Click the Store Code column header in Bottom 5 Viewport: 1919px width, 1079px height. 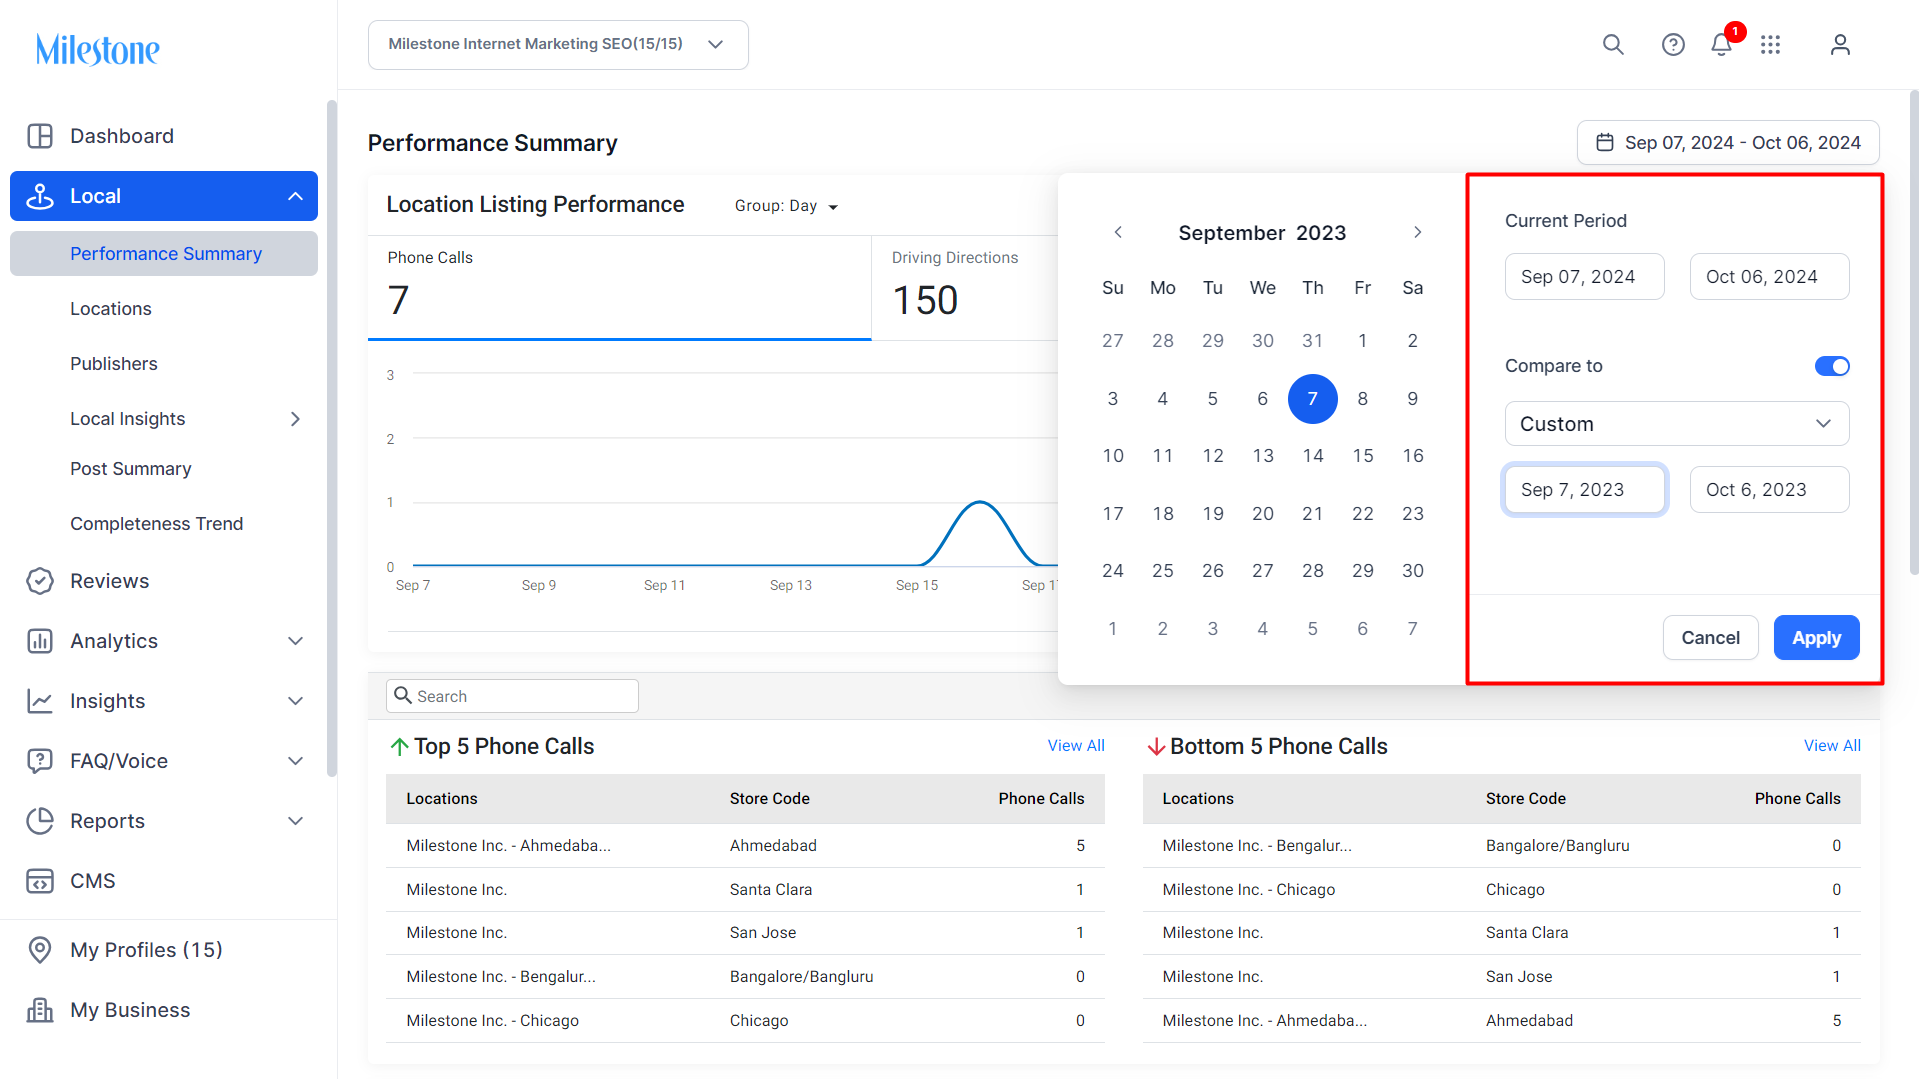[1526, 799]
